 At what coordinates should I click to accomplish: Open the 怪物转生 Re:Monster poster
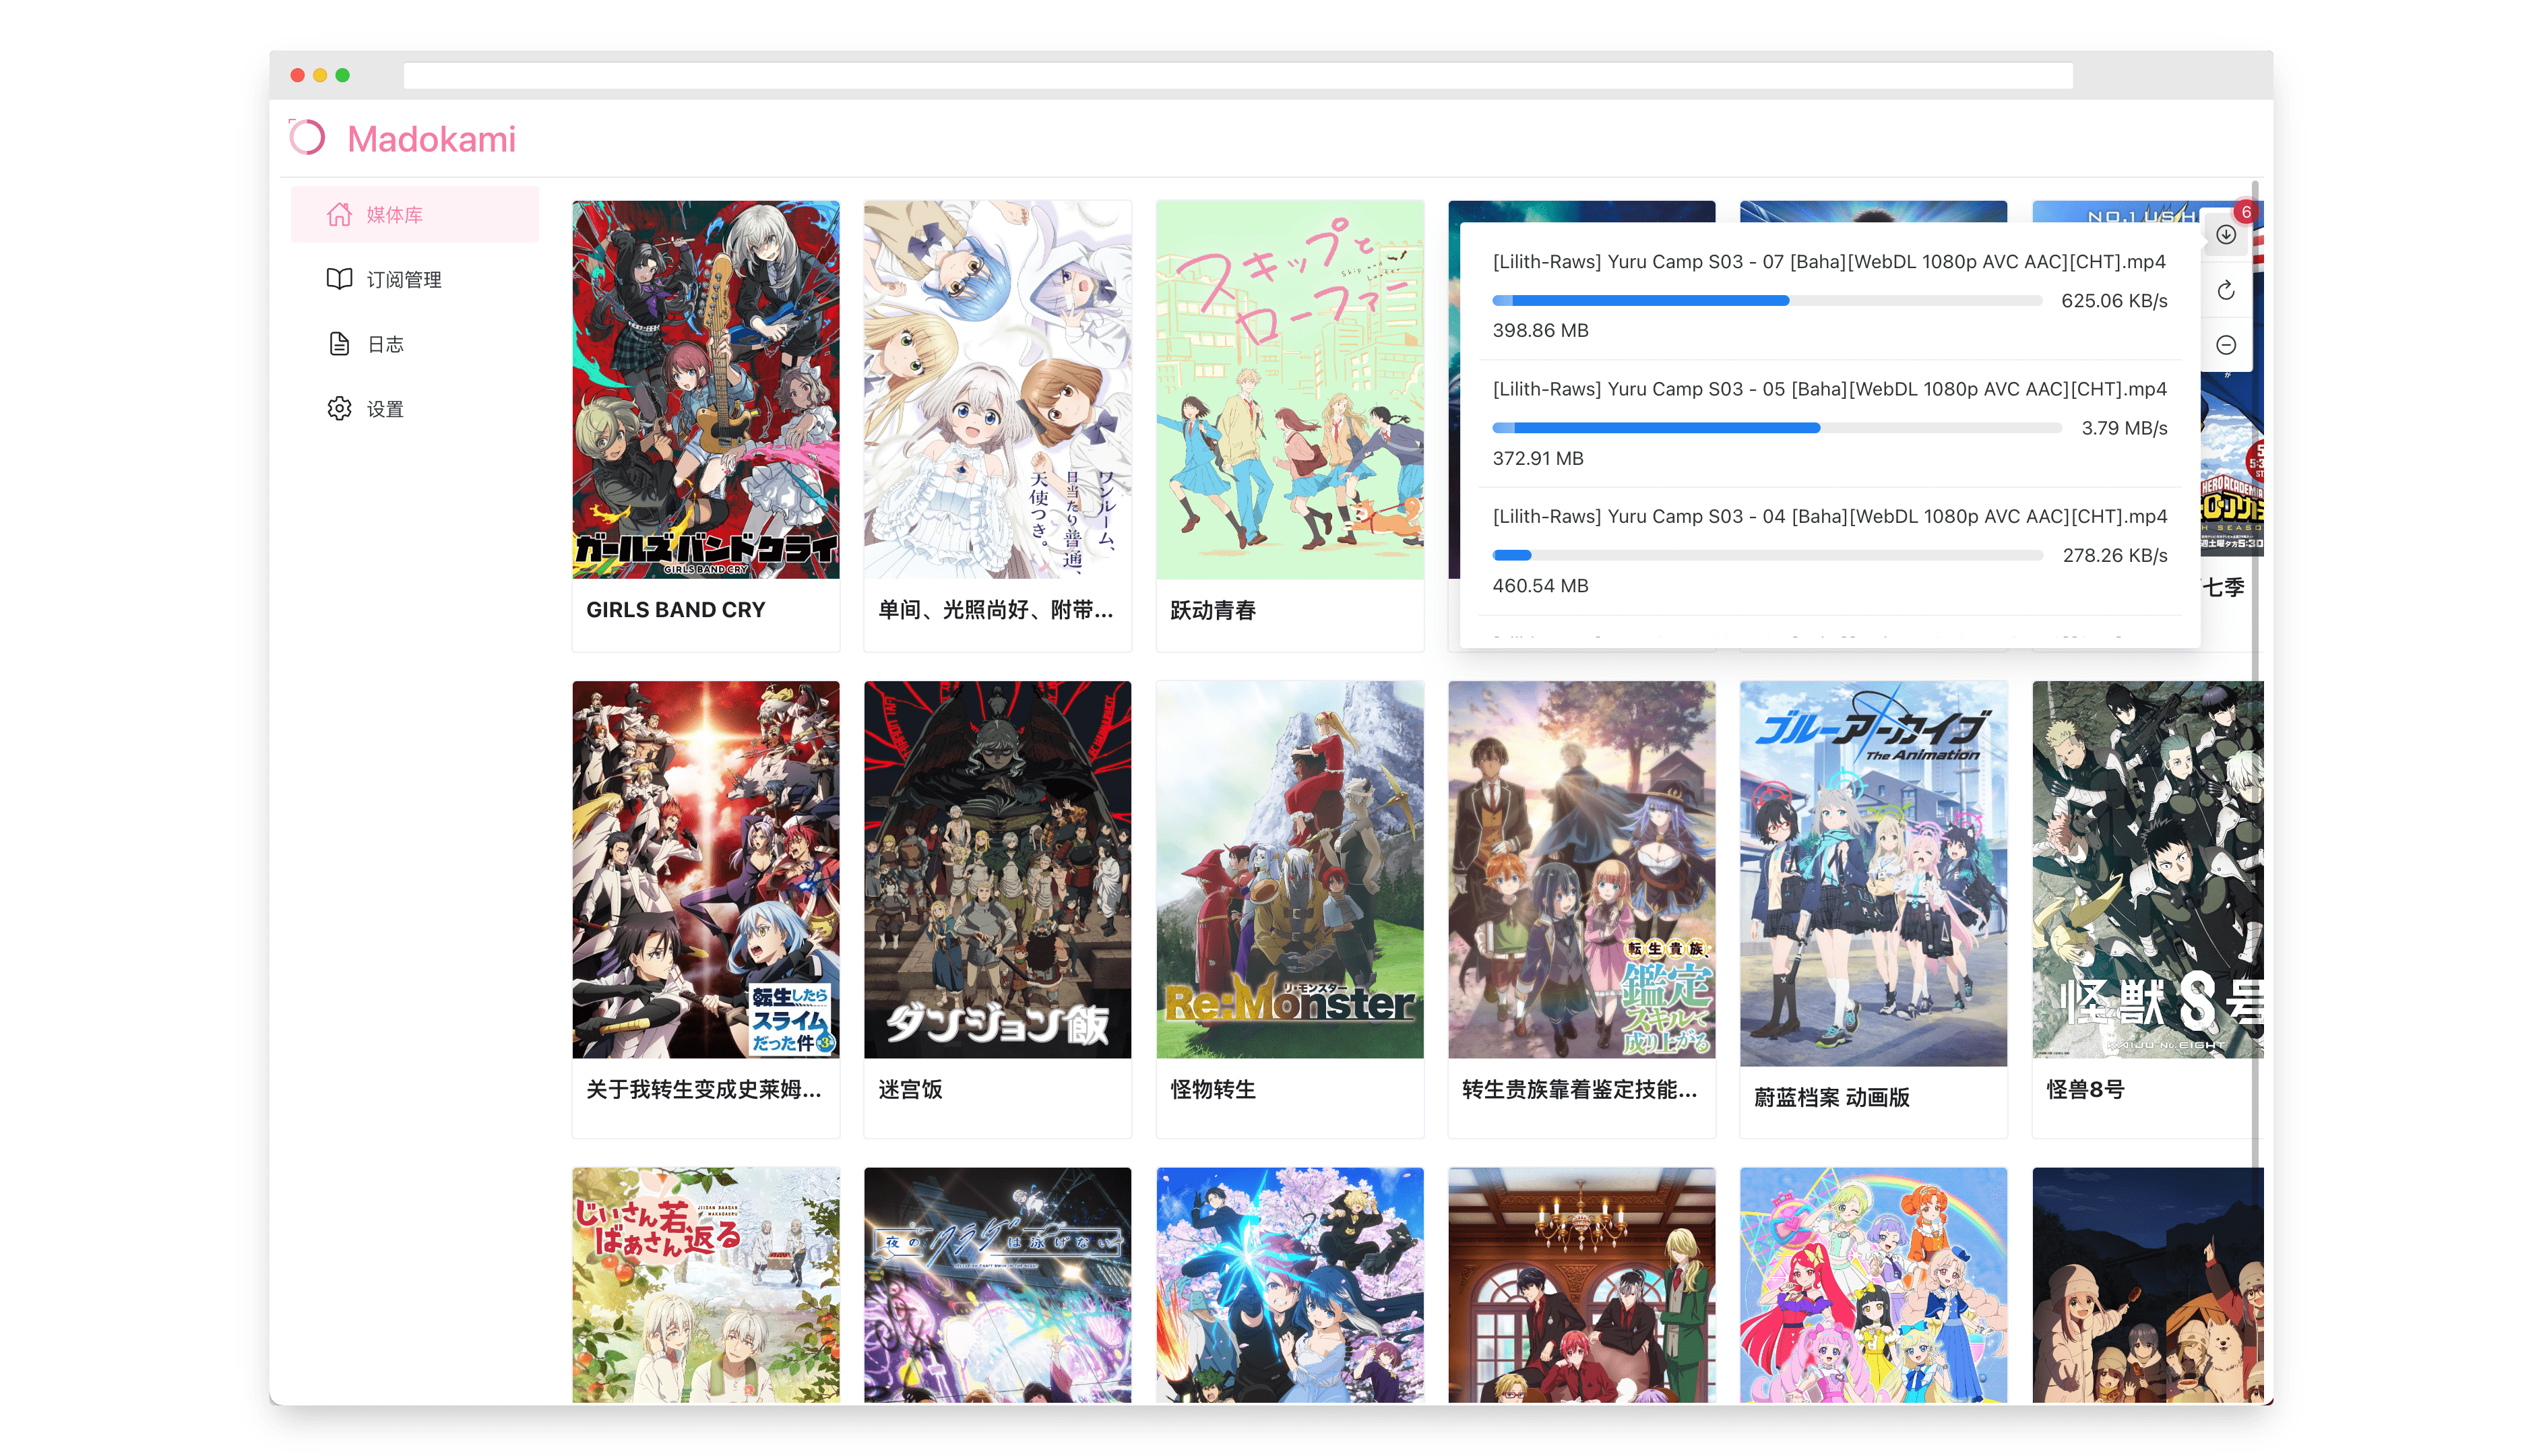point(1289,869)
